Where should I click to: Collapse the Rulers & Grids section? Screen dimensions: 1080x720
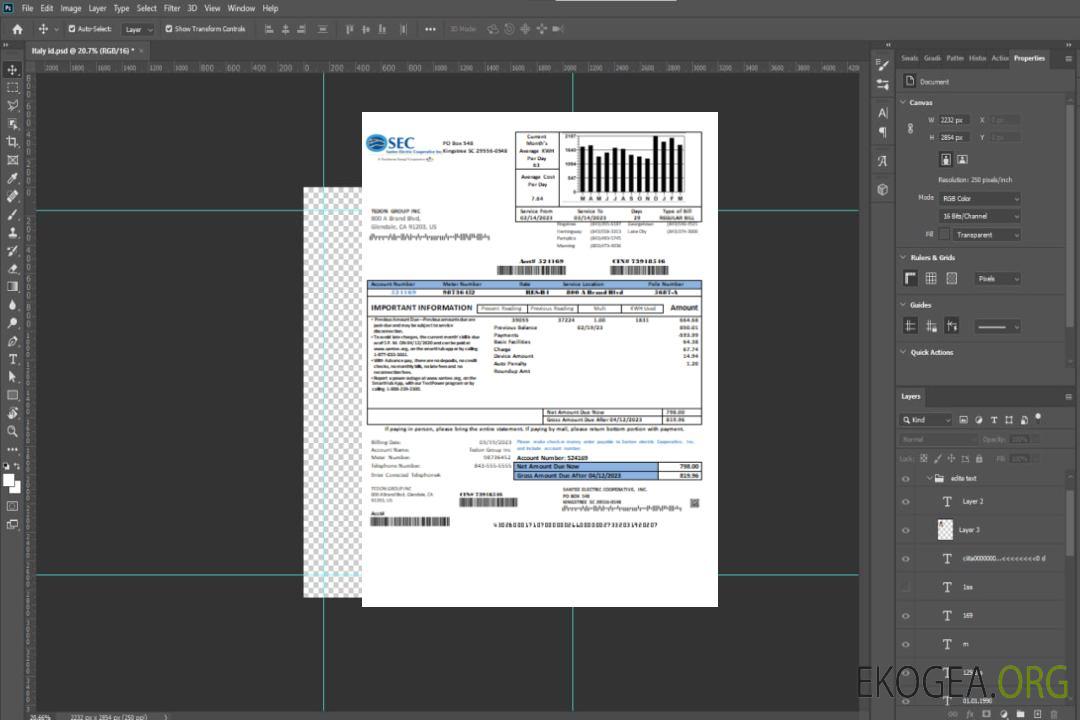tap(903, 258)
